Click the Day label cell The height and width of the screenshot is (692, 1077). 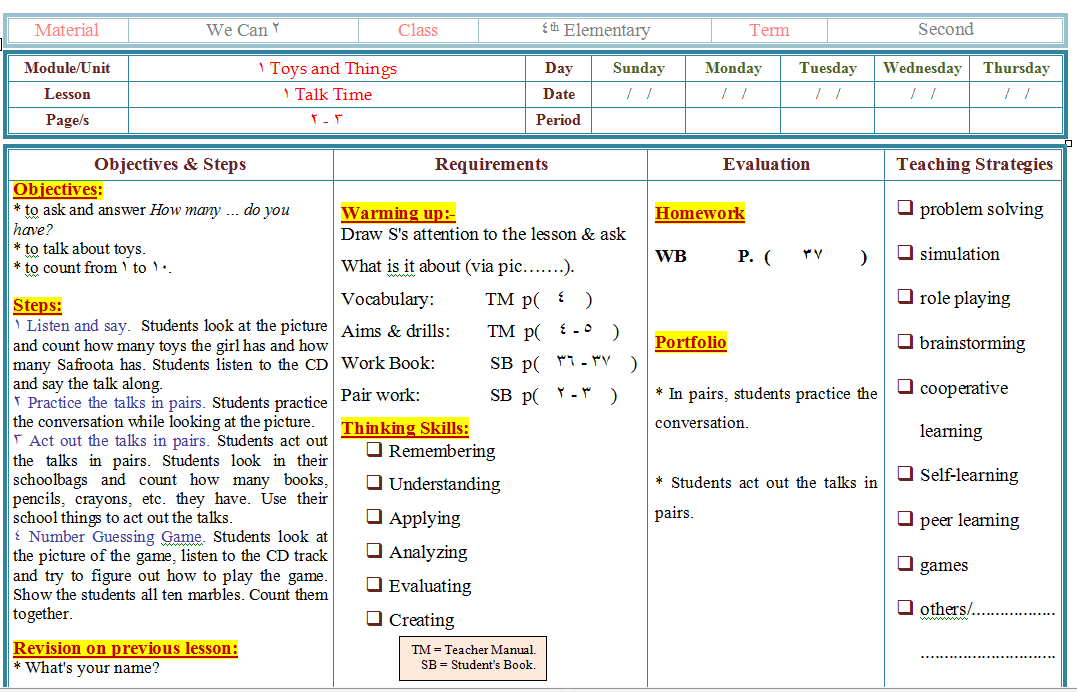(558, 68)
